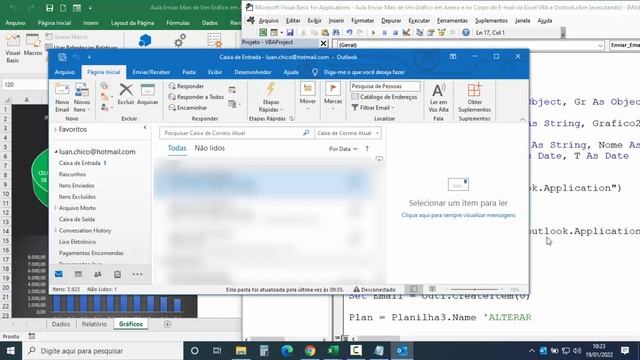Click the VBA Run macro play icon
Viewport: 640px width, 360px height.
click(x=373, y=32)
